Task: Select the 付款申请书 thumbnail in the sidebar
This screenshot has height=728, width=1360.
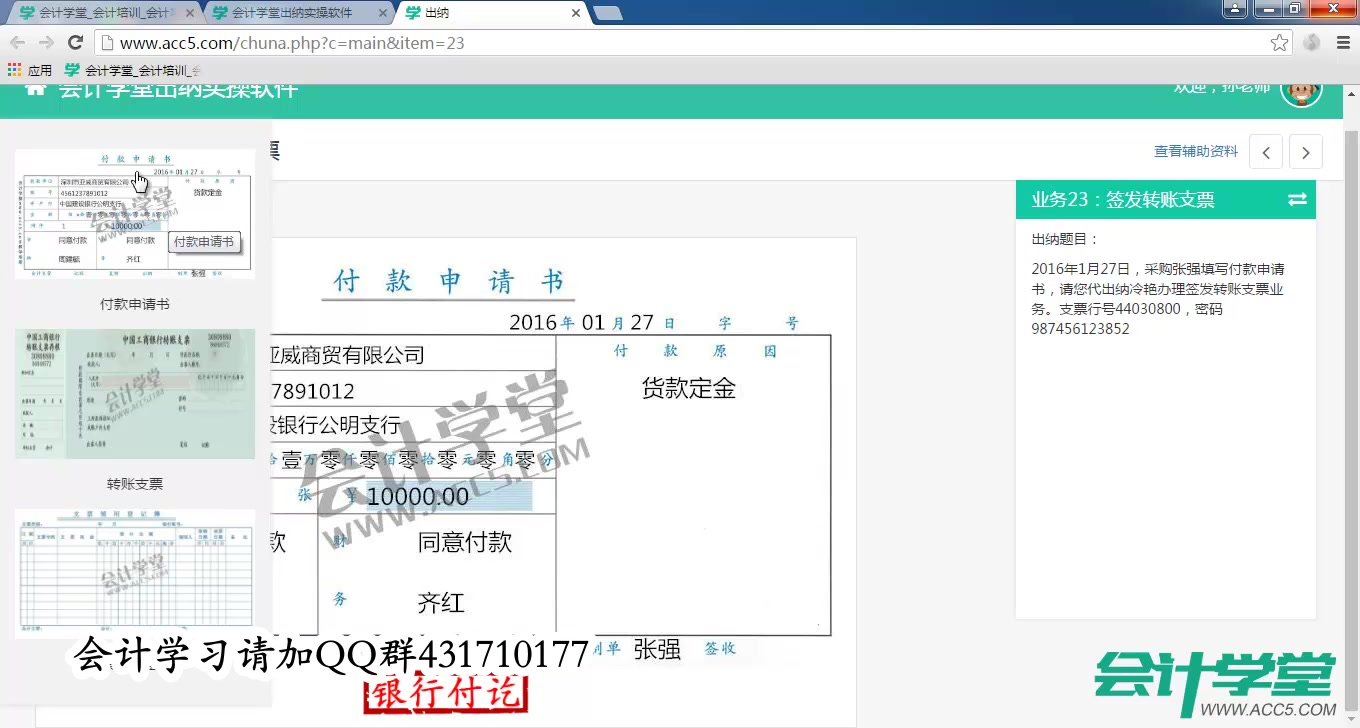Action: [x=134, y=213]
